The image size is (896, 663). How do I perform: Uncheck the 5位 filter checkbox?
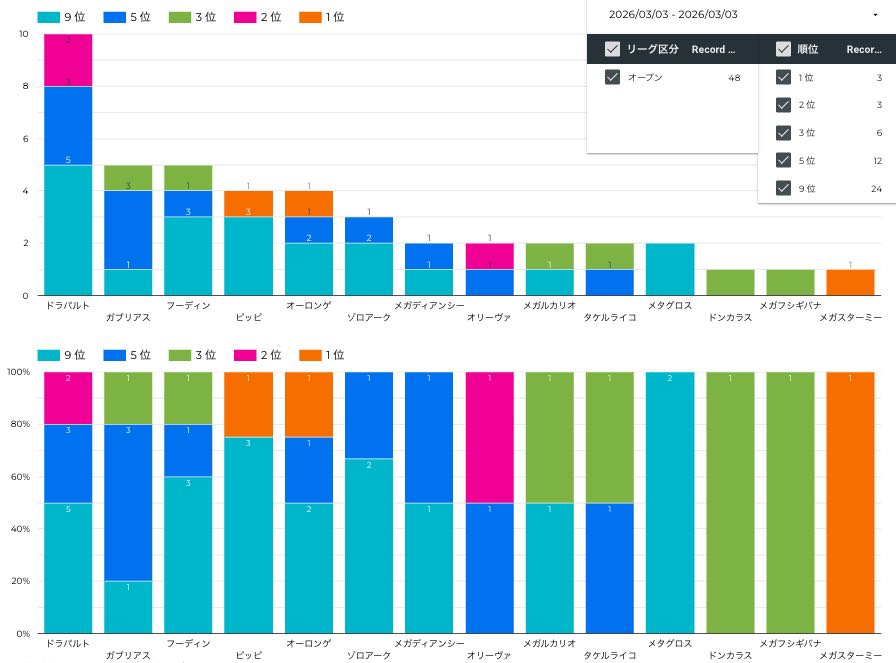(784, 160)
